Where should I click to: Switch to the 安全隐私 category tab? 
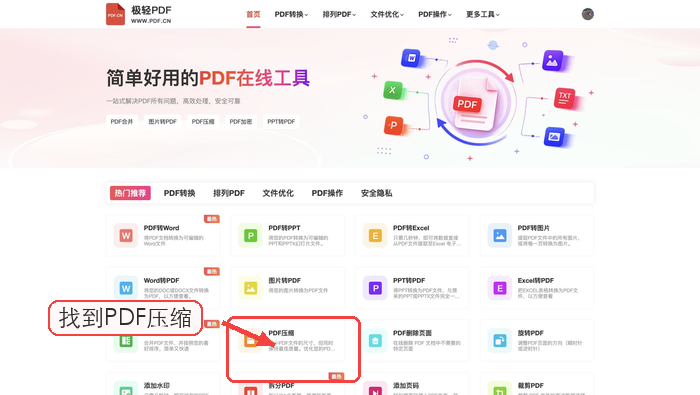point(377,193)
